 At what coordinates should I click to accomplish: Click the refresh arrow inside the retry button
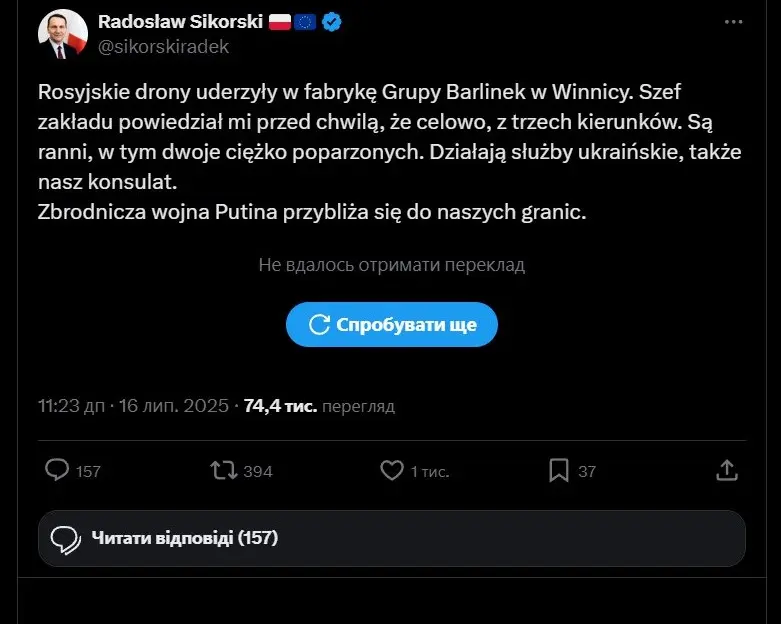point(319,325)
